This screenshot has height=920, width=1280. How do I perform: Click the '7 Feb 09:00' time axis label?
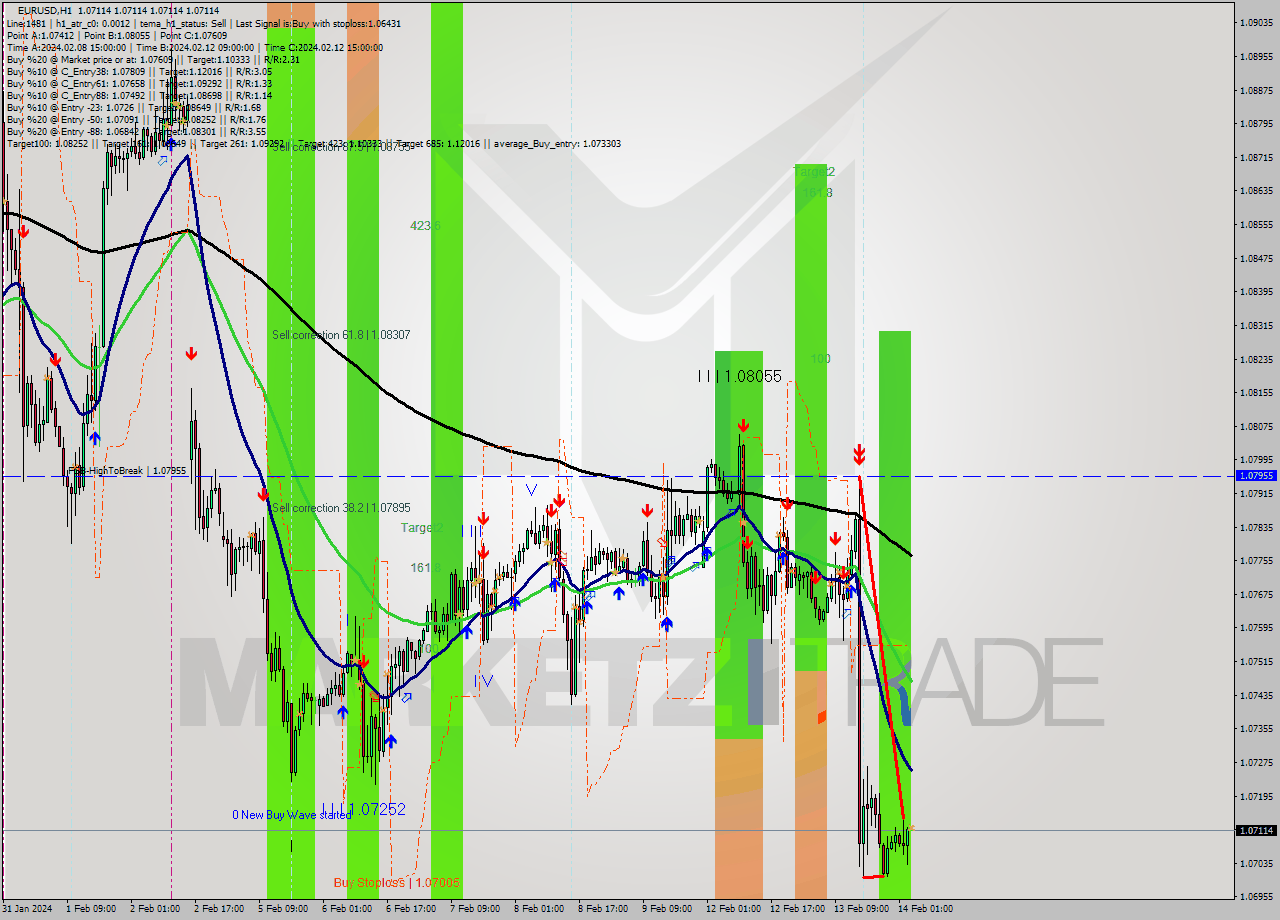pos(474,909)
